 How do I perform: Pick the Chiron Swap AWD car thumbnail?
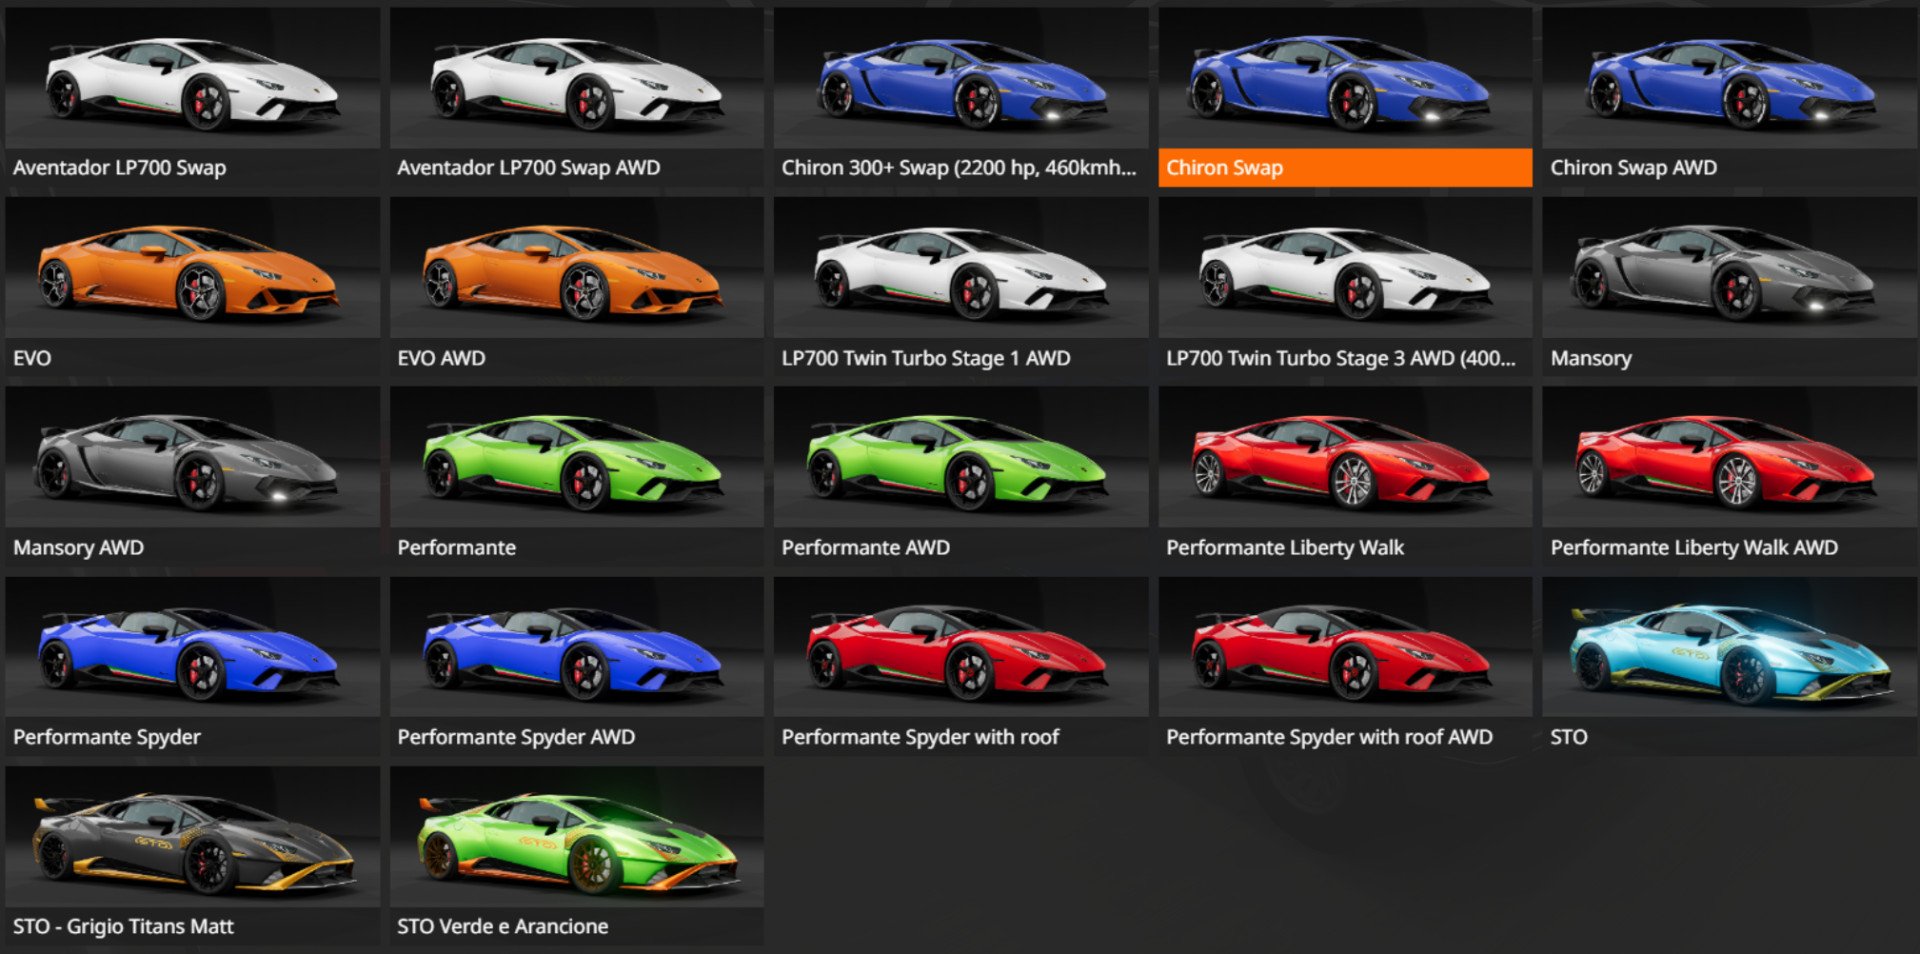(1729, 78)
